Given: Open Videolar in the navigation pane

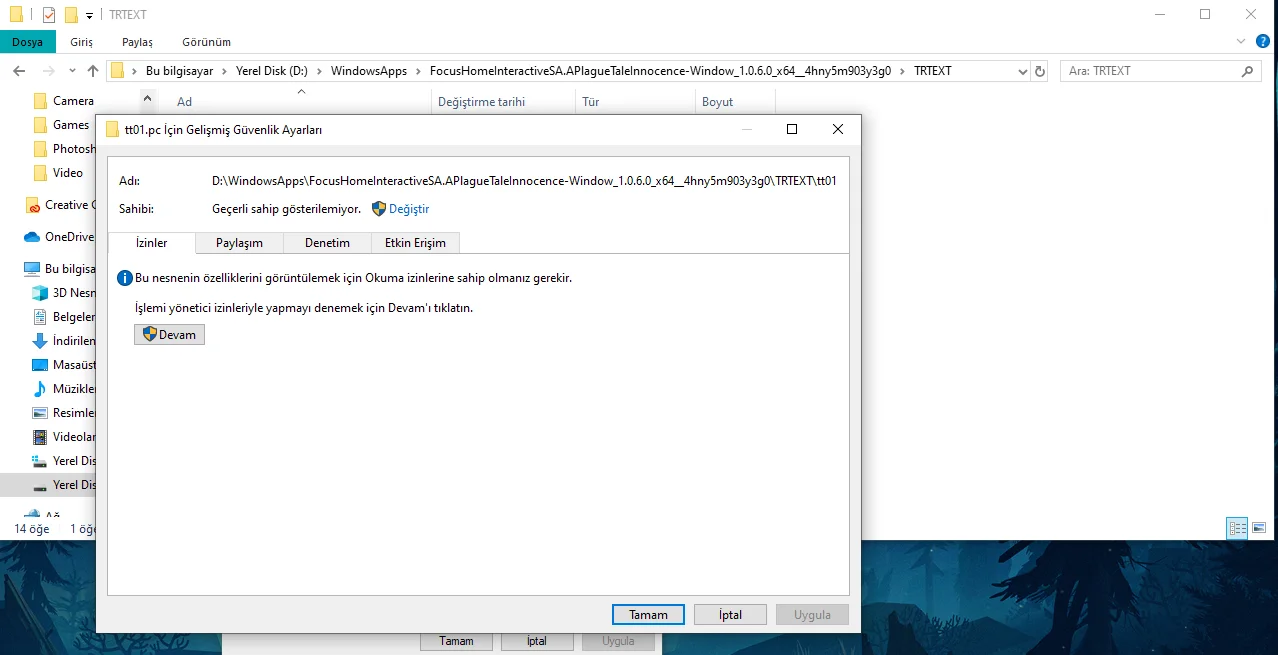Looking at the screenshot, I should coord(63,437).
